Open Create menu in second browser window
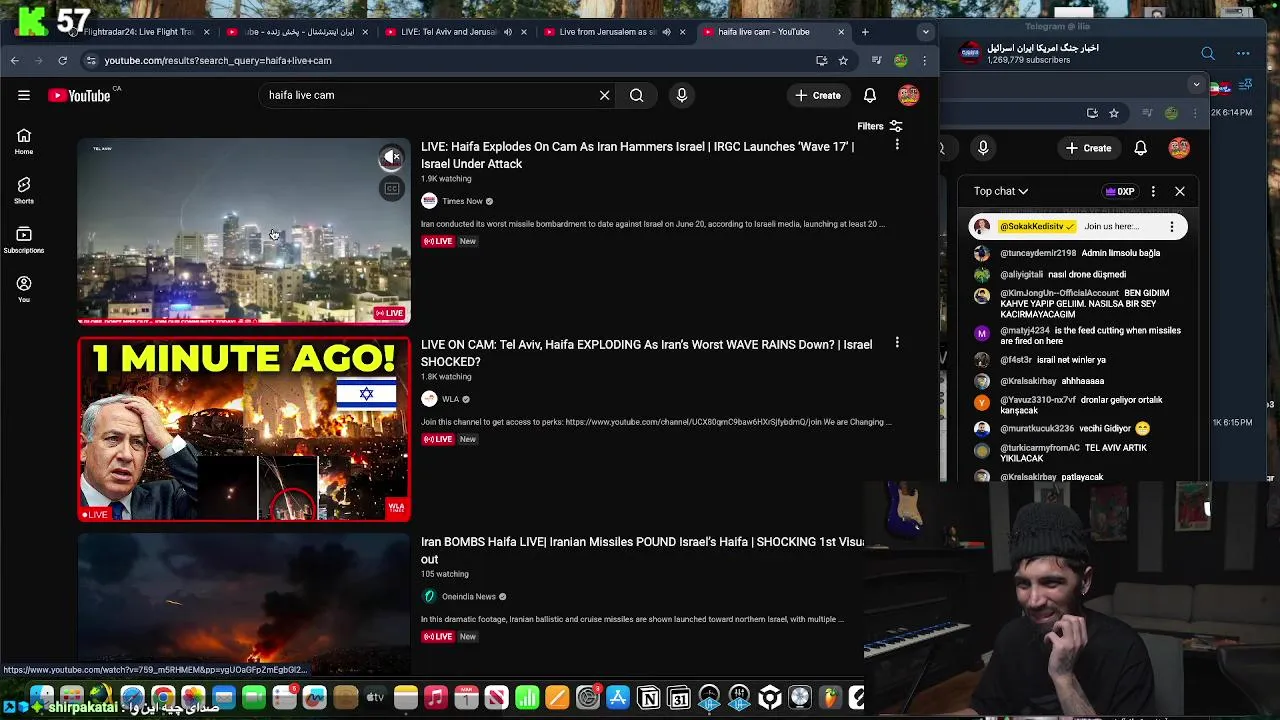Screen dimensions: 1280x720 click(1088, 148)
